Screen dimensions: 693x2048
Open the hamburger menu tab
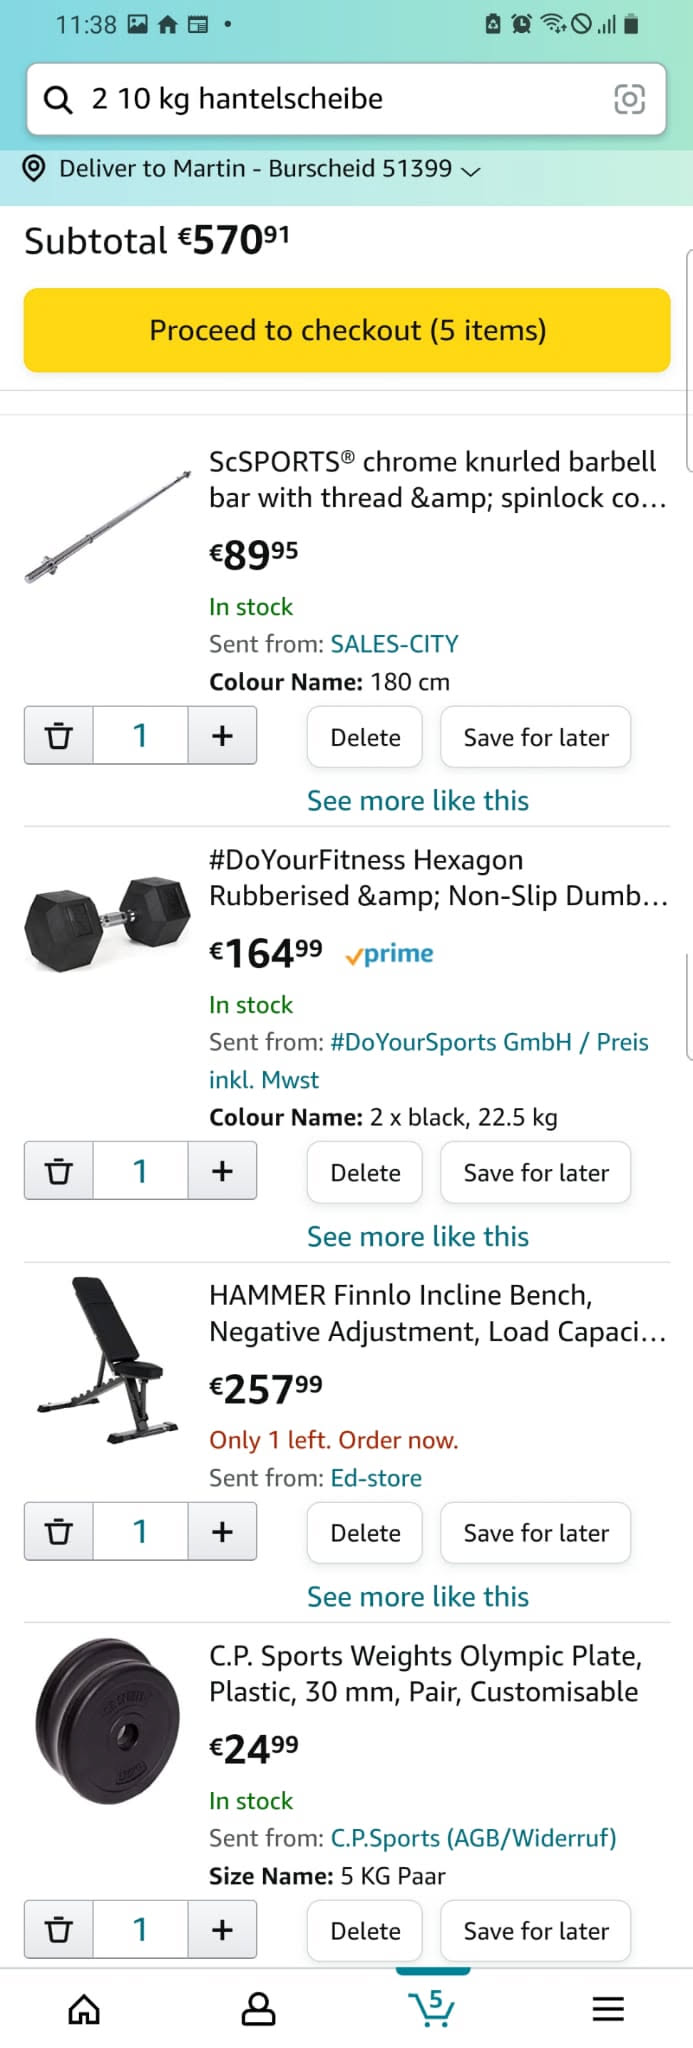[x=607, y=2008]
